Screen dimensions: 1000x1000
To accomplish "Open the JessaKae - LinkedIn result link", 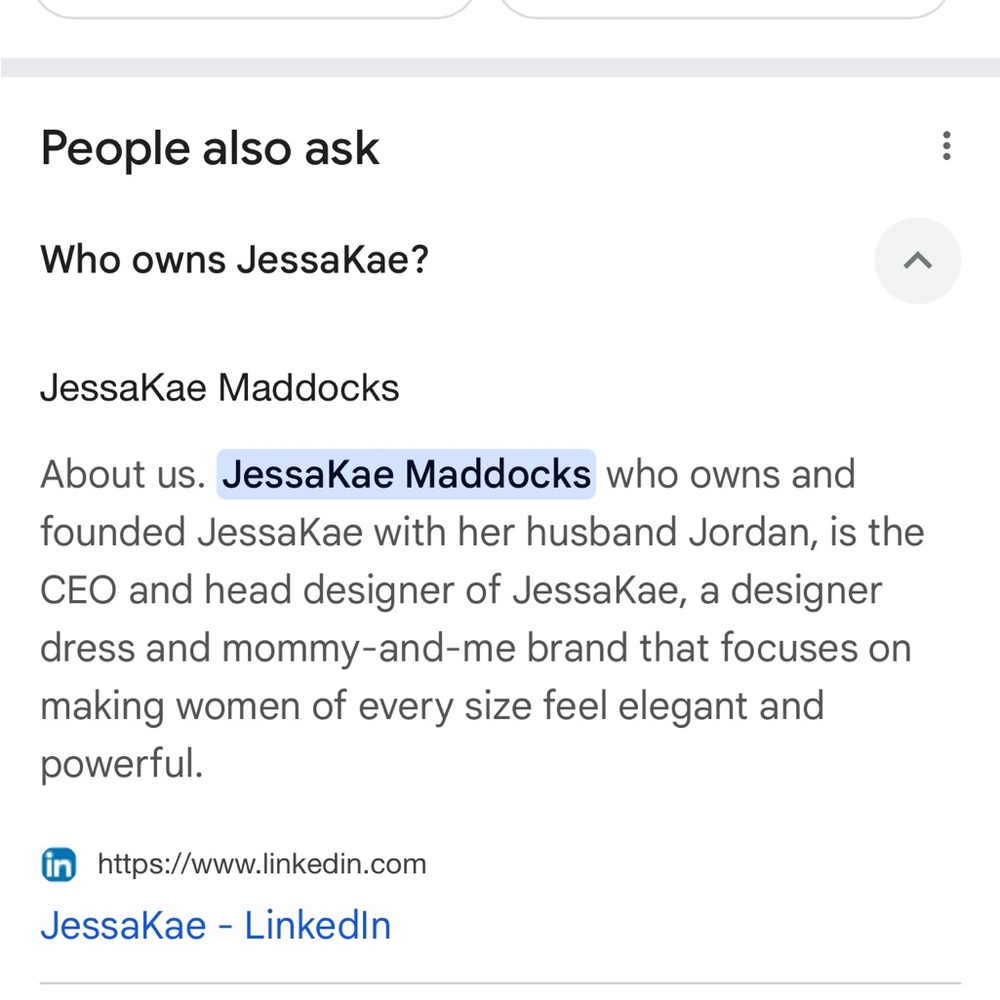I will [x=215, y=925].
